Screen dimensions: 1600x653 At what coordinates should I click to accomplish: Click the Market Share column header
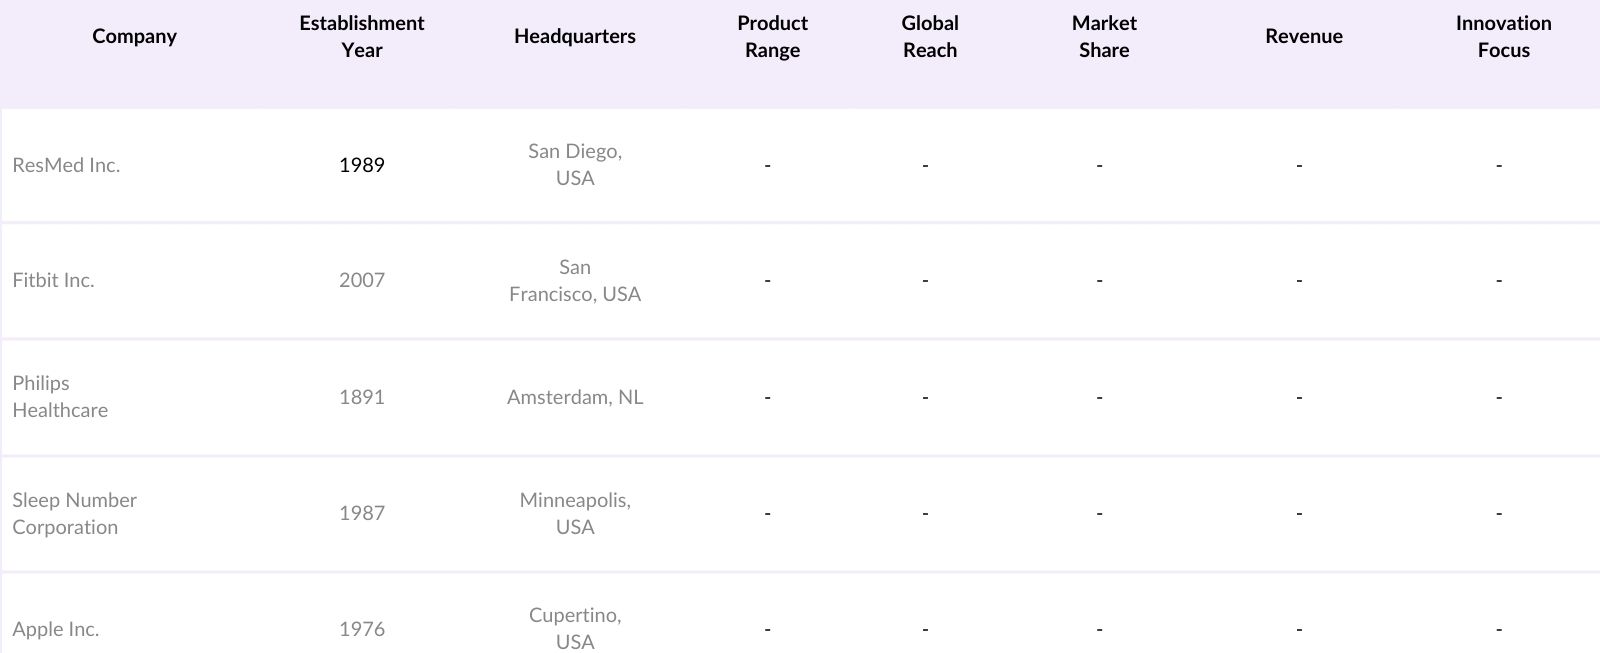coord(1104,36)
